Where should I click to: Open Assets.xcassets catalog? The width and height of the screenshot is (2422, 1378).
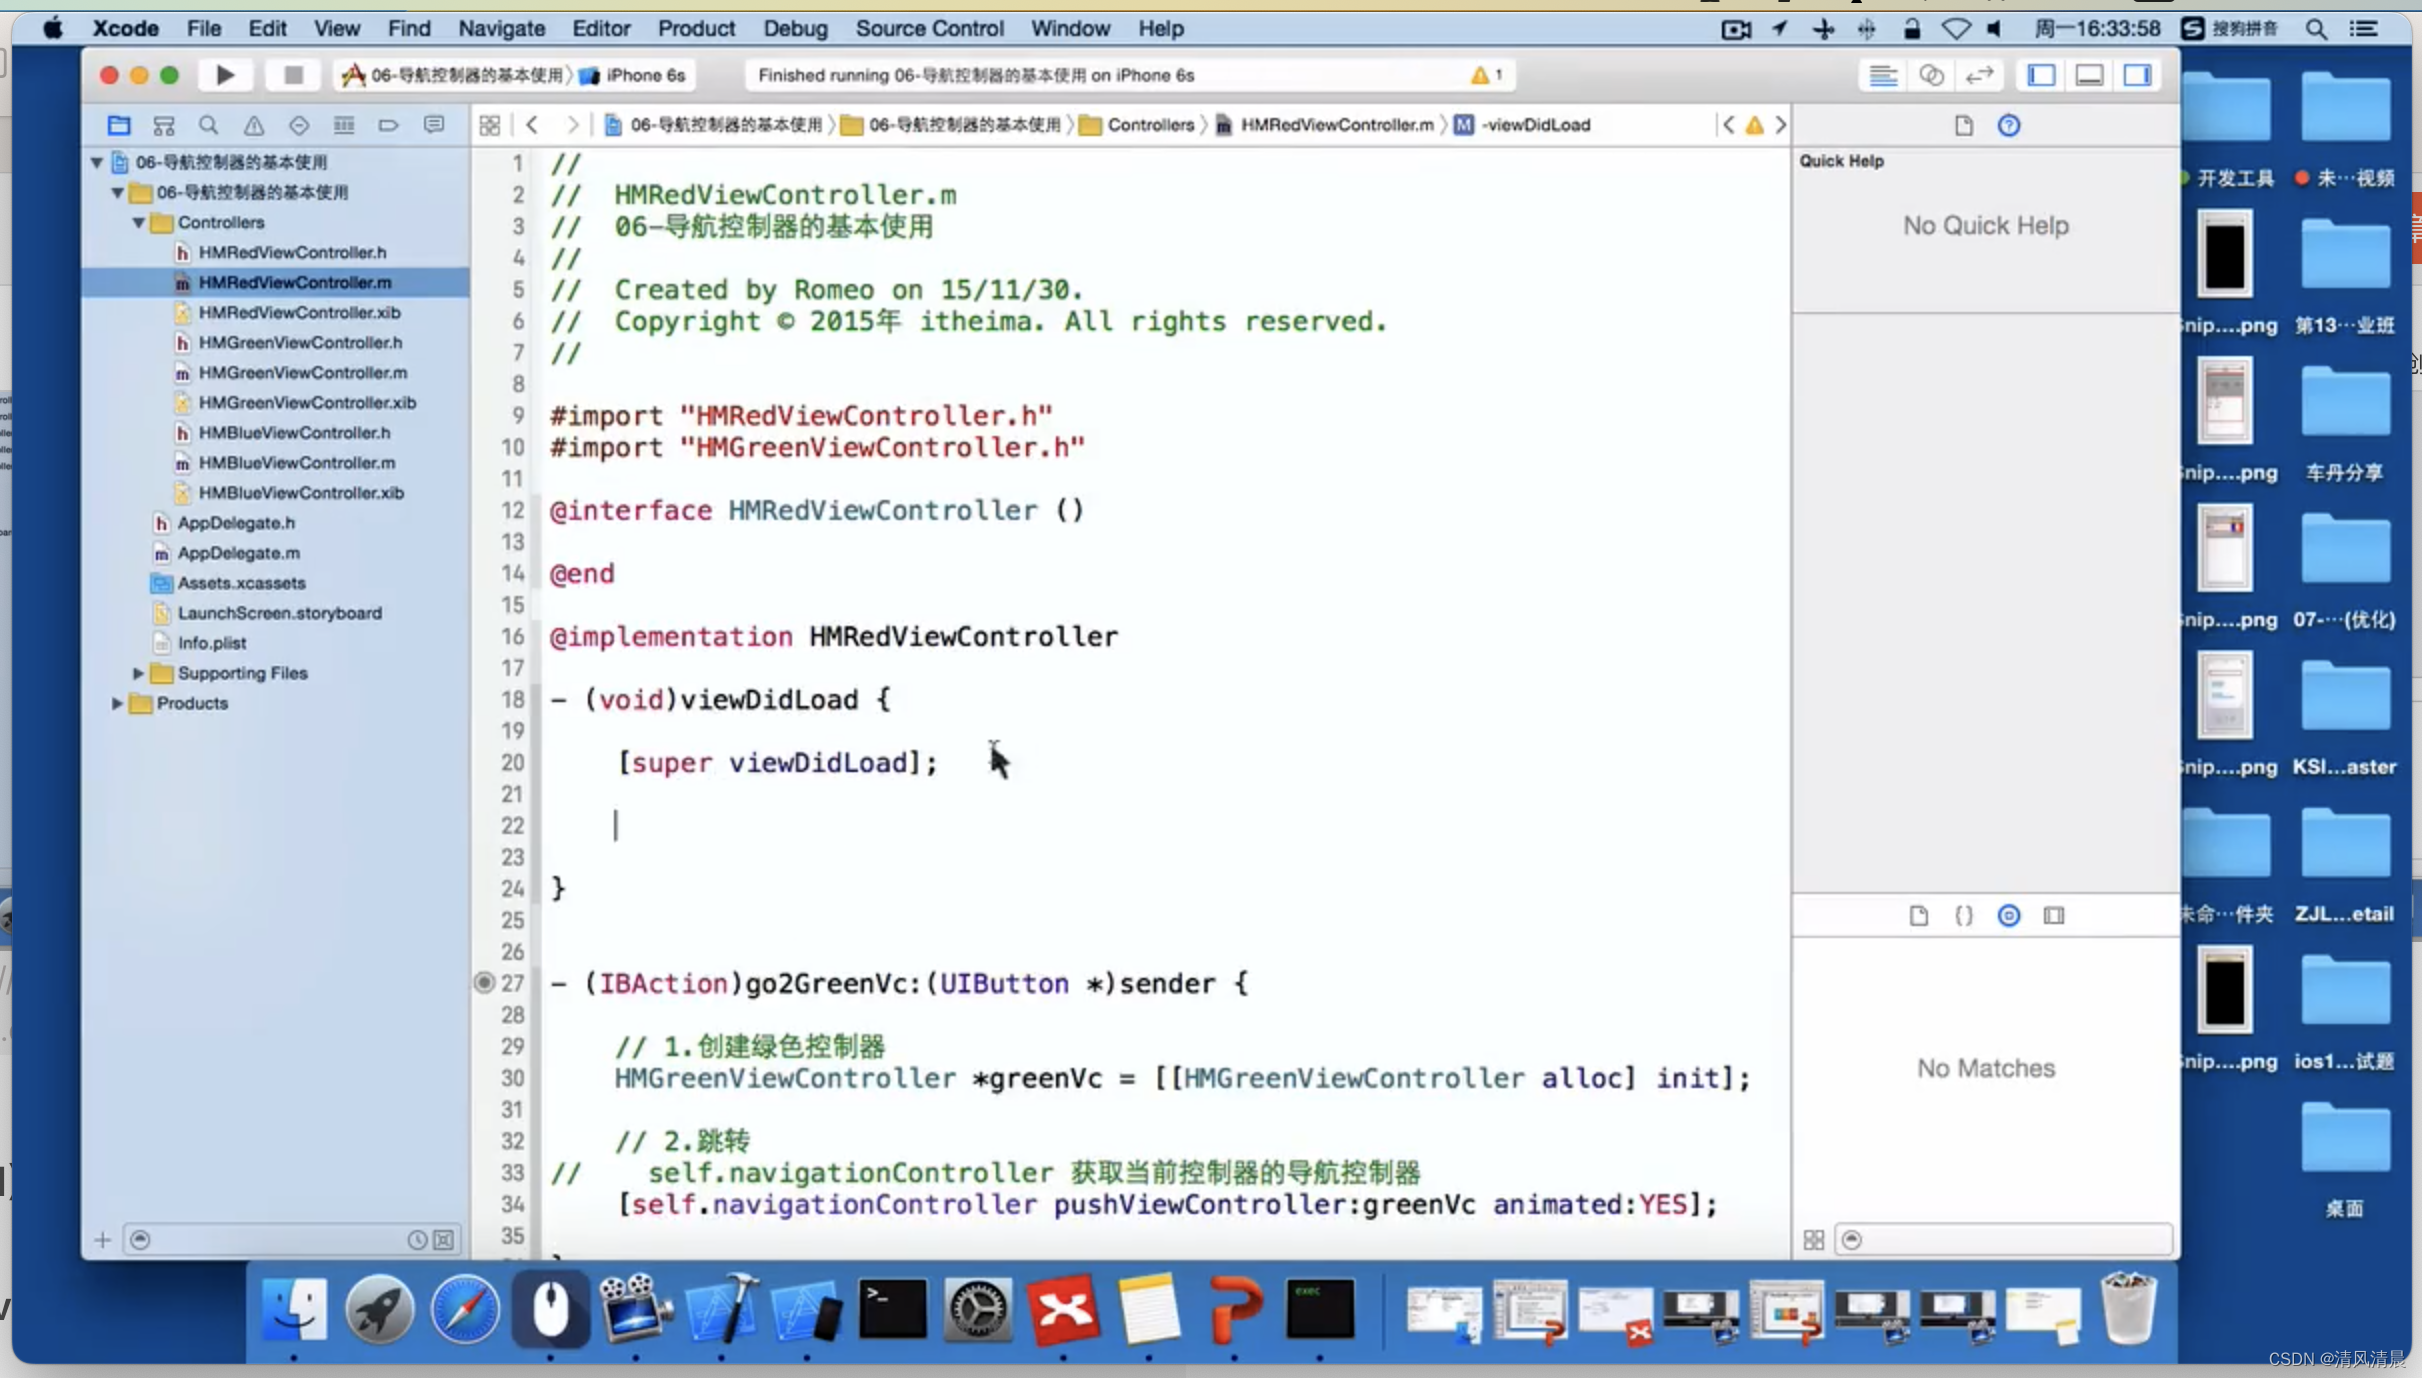(x=241, y=582)
